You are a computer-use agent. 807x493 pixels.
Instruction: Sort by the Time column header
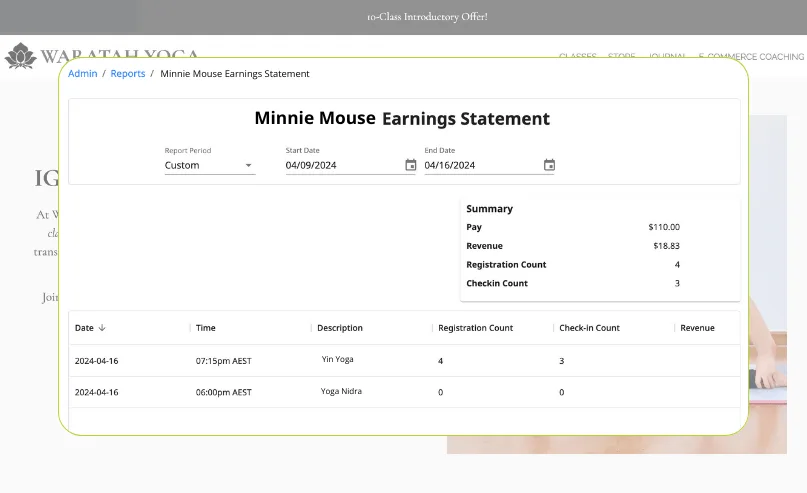click(x=206, y=328)
